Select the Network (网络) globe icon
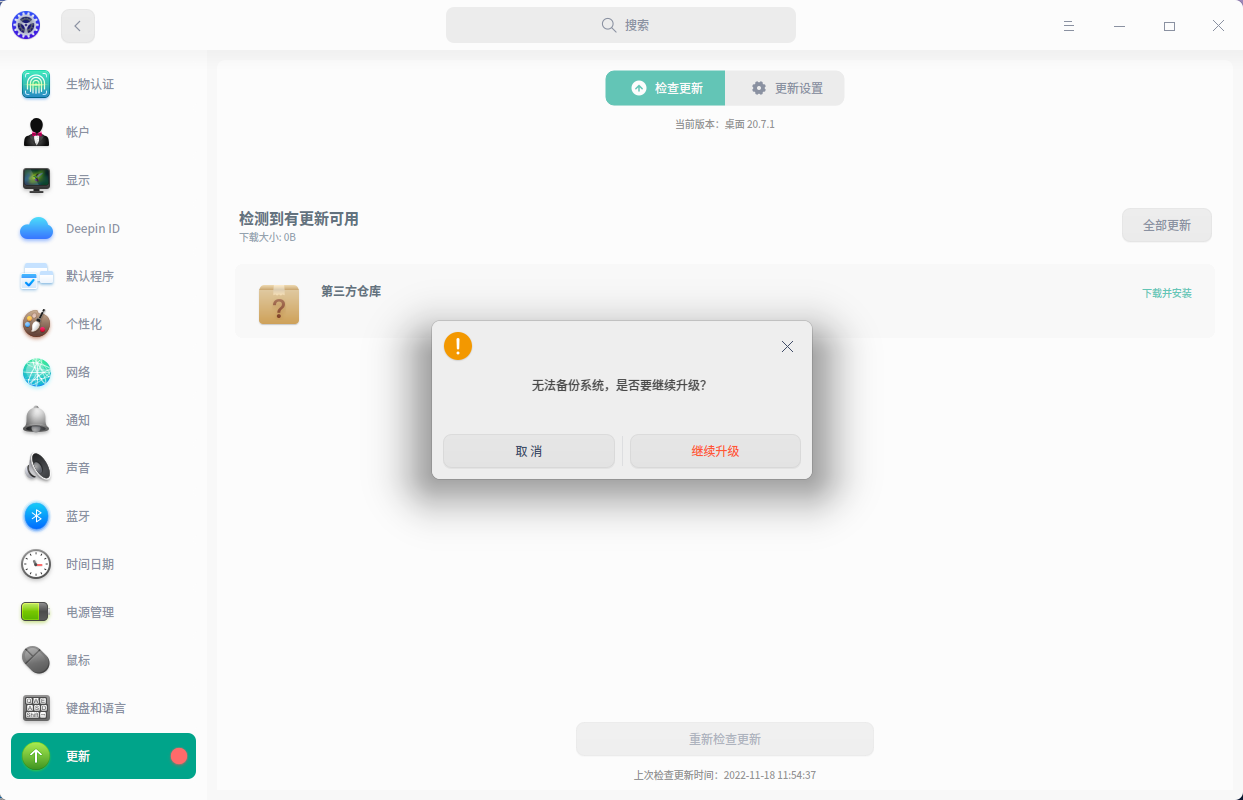Viewport: 1243px width, 800px height. (36, 372)
